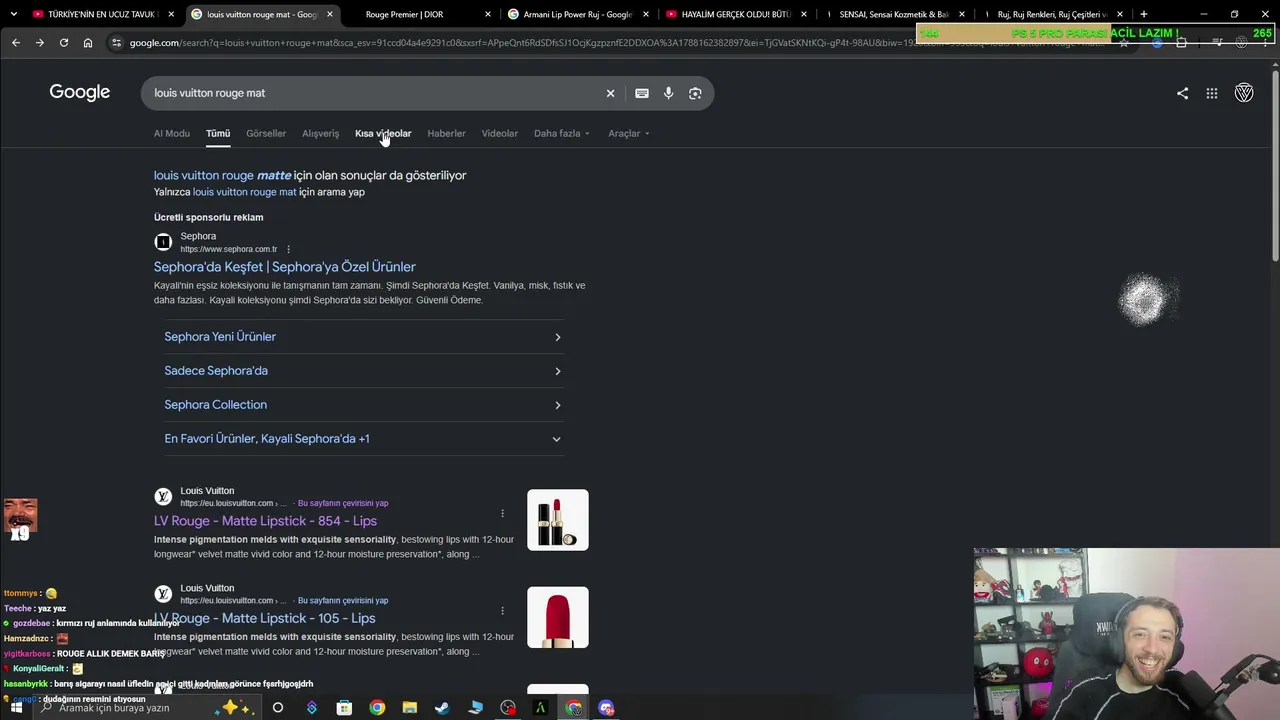Click the 'louis vuitton rouge matte' suggested query

pyautogui.click(x=223, y=175)
